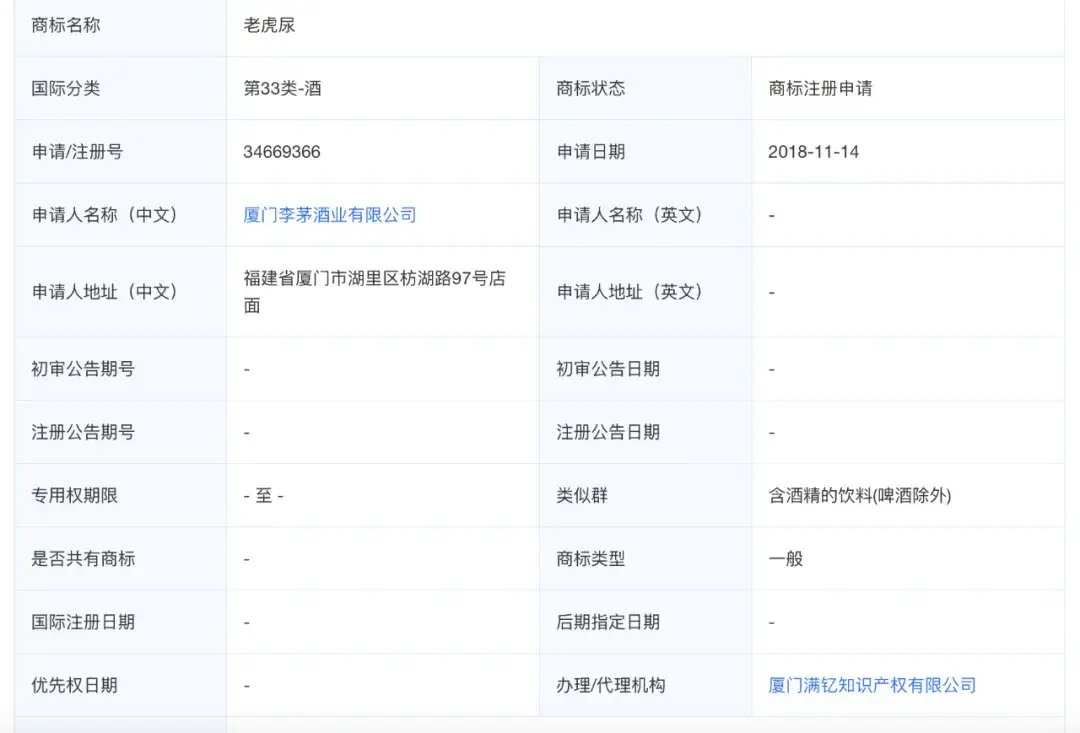Screen dimensions: 1080x733
Task: Select trademark type value 一般
Action: [786, 559]
